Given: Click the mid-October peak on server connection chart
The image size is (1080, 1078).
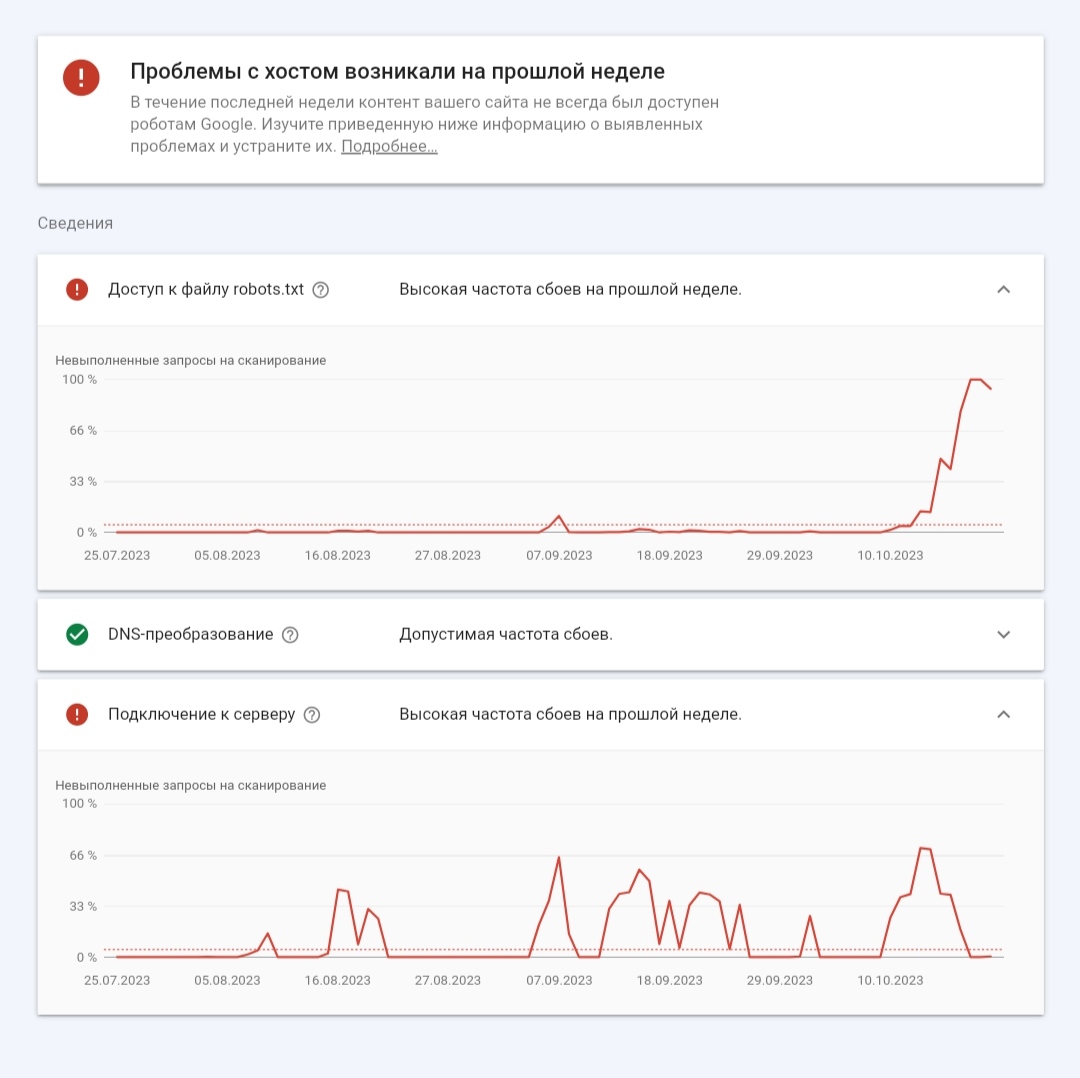Looking at the screenshot, I should (925, 848).
